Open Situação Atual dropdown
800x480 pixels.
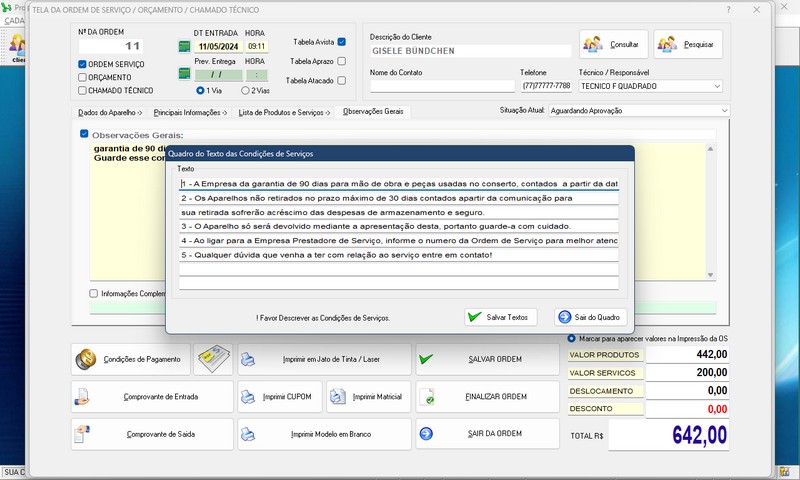click(724, 111)
